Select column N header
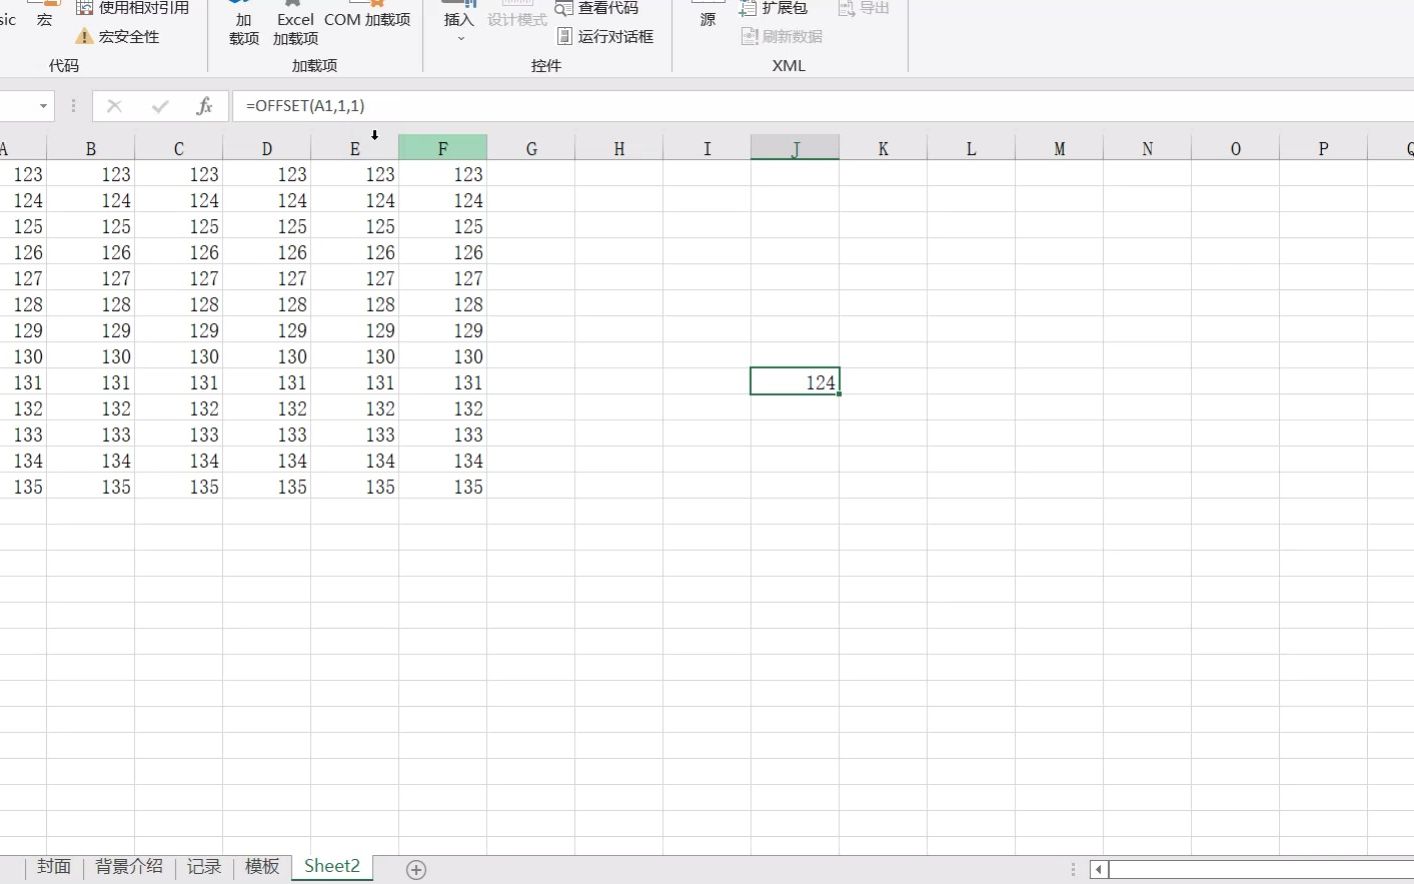Image resolution: width=1414 pixels, height=884 pixels. coord(1147,148)
